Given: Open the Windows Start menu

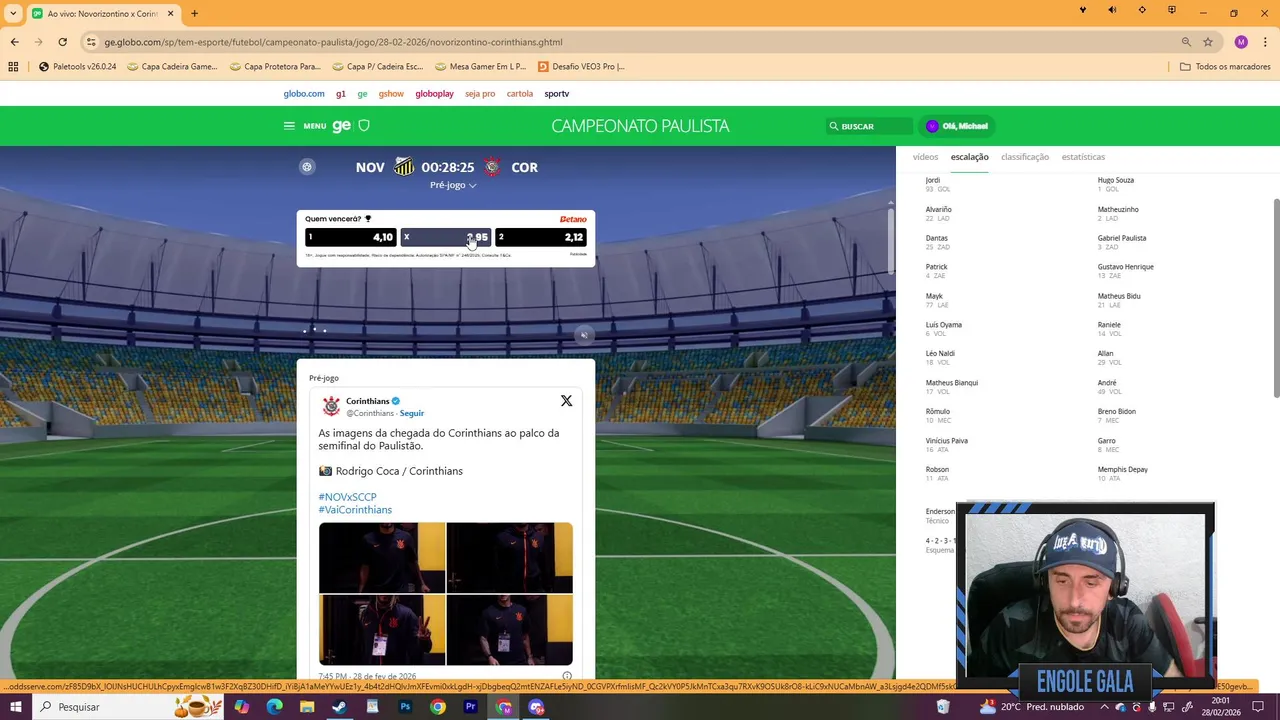Looking at the screenshot, I should tap(15, 707).
